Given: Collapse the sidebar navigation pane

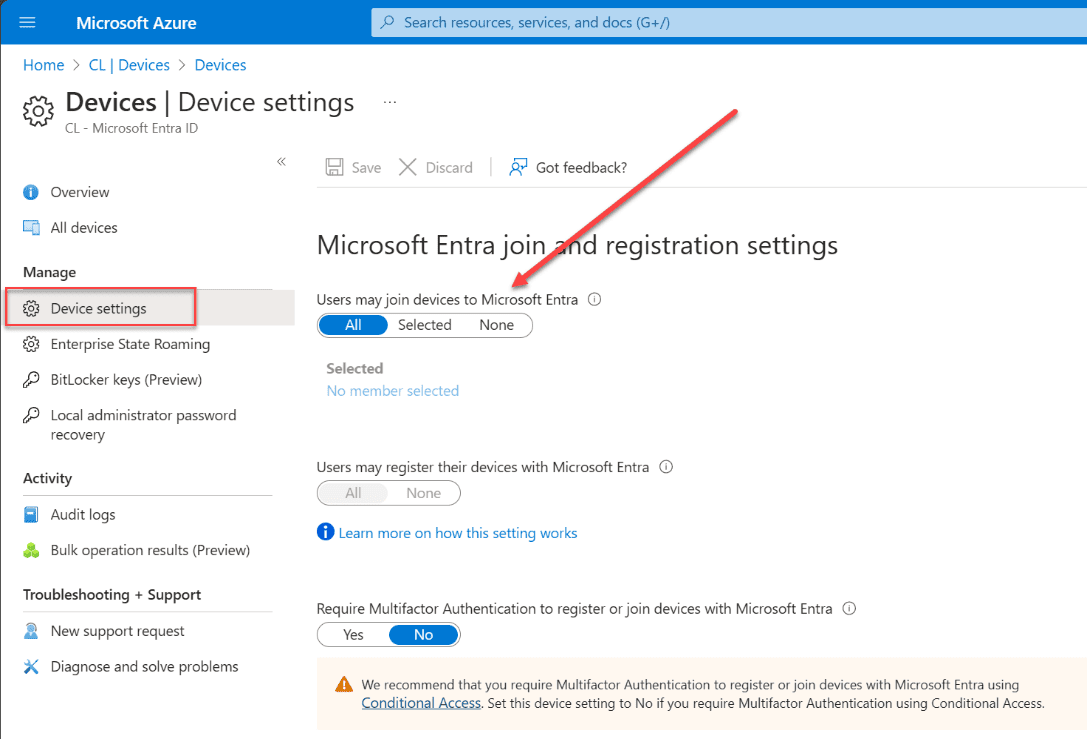Looking at the screenshot, I should pyautogui.click(x=281, y=162).
